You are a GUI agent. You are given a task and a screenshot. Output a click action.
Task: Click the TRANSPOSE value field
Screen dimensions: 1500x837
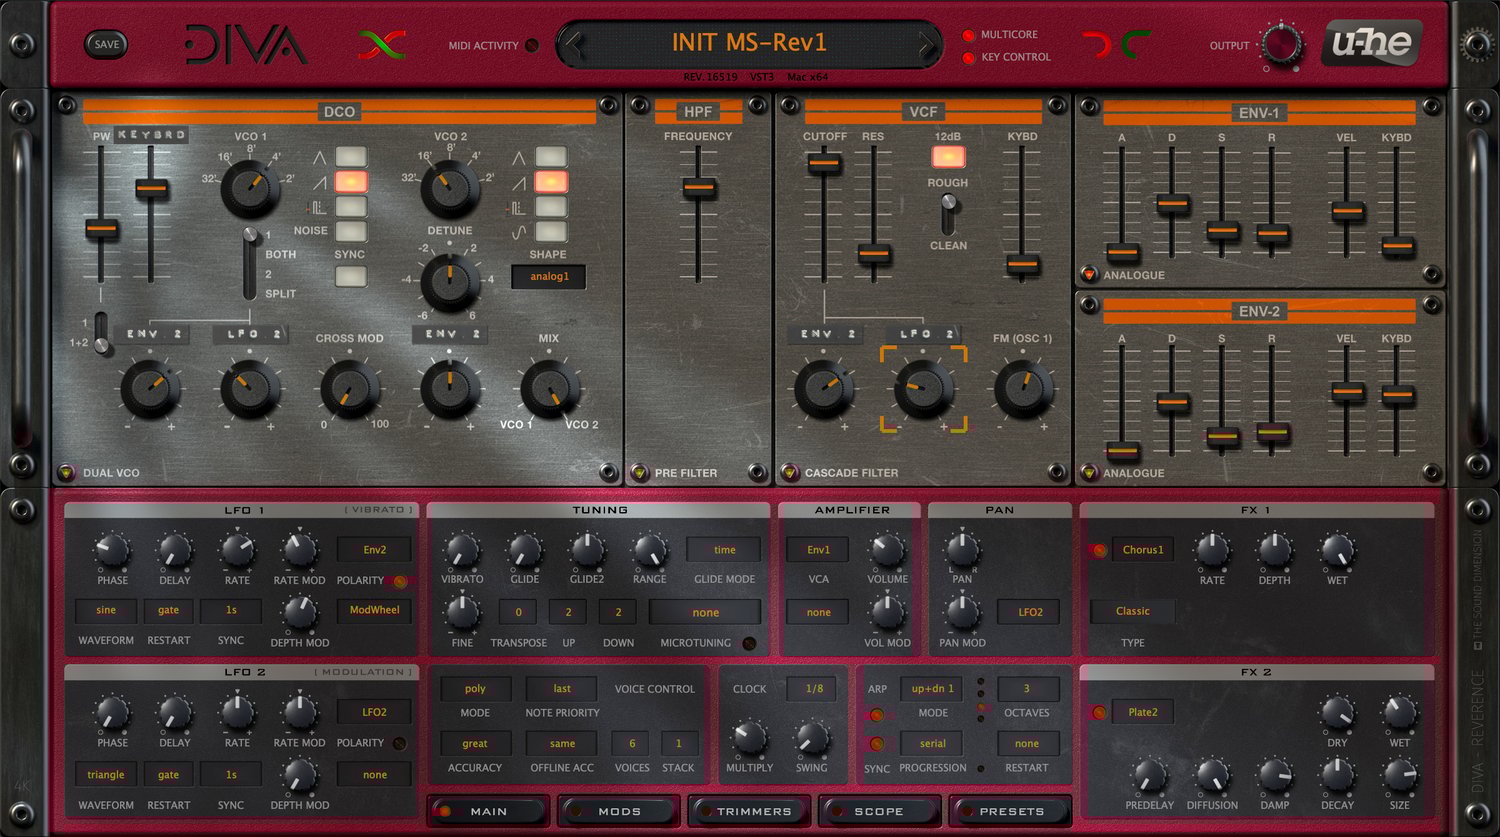tap(518, 612)
